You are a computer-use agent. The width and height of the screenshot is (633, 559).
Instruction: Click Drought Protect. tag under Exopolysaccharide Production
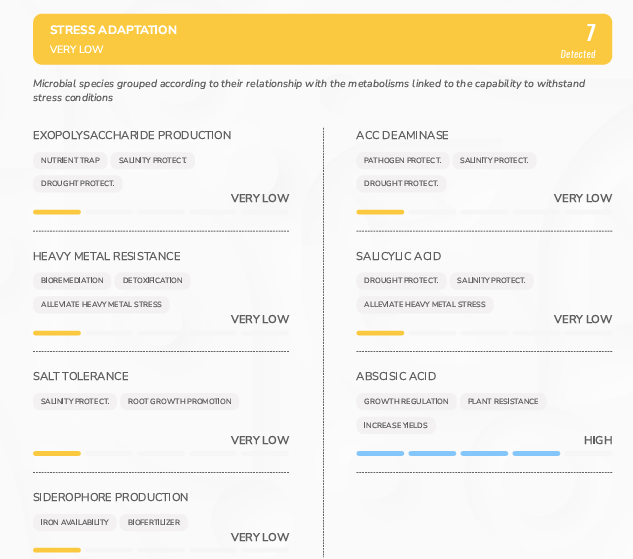(77, 184)
